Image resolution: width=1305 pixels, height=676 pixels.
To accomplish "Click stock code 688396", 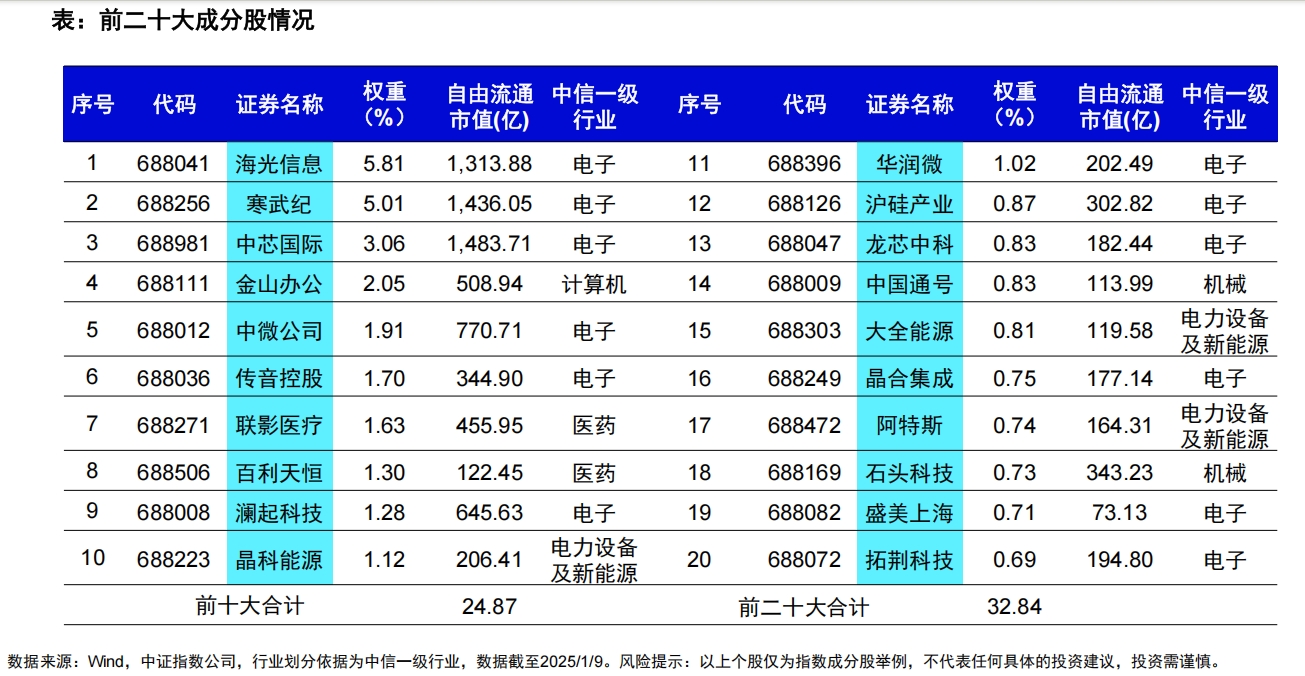I will [x=805, y=163].
